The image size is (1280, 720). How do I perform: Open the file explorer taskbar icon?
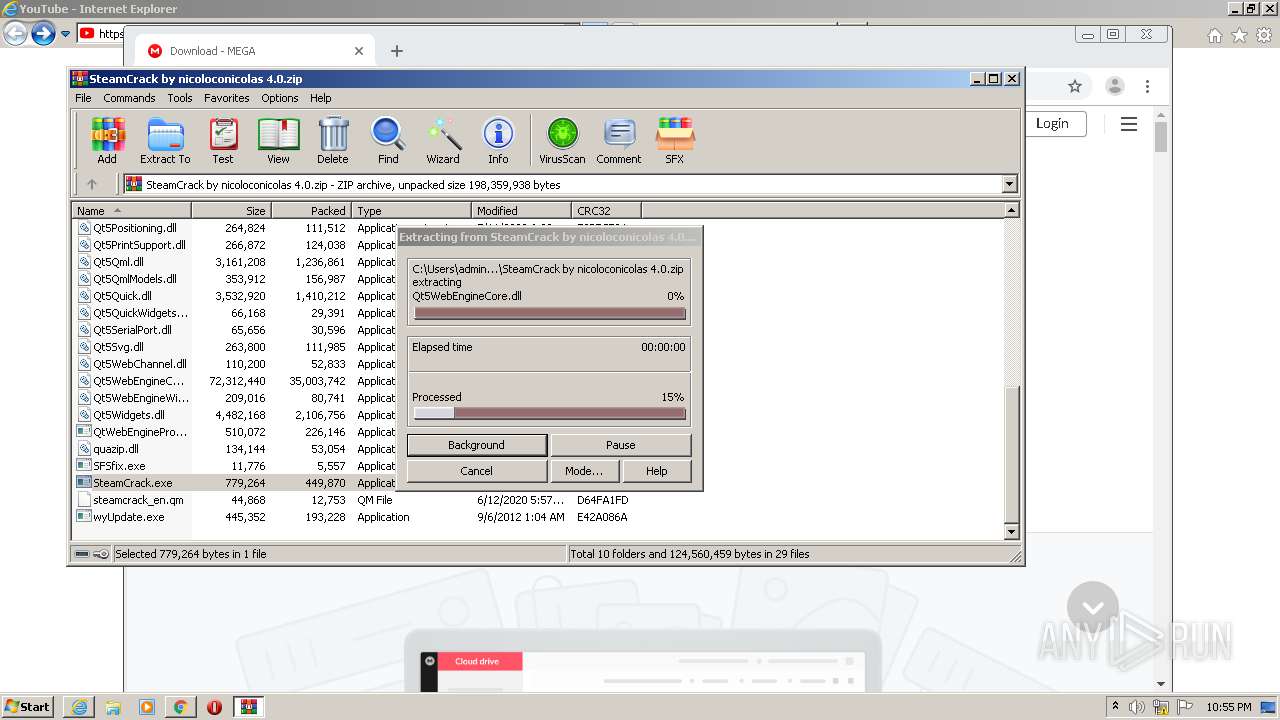[113, 707]
